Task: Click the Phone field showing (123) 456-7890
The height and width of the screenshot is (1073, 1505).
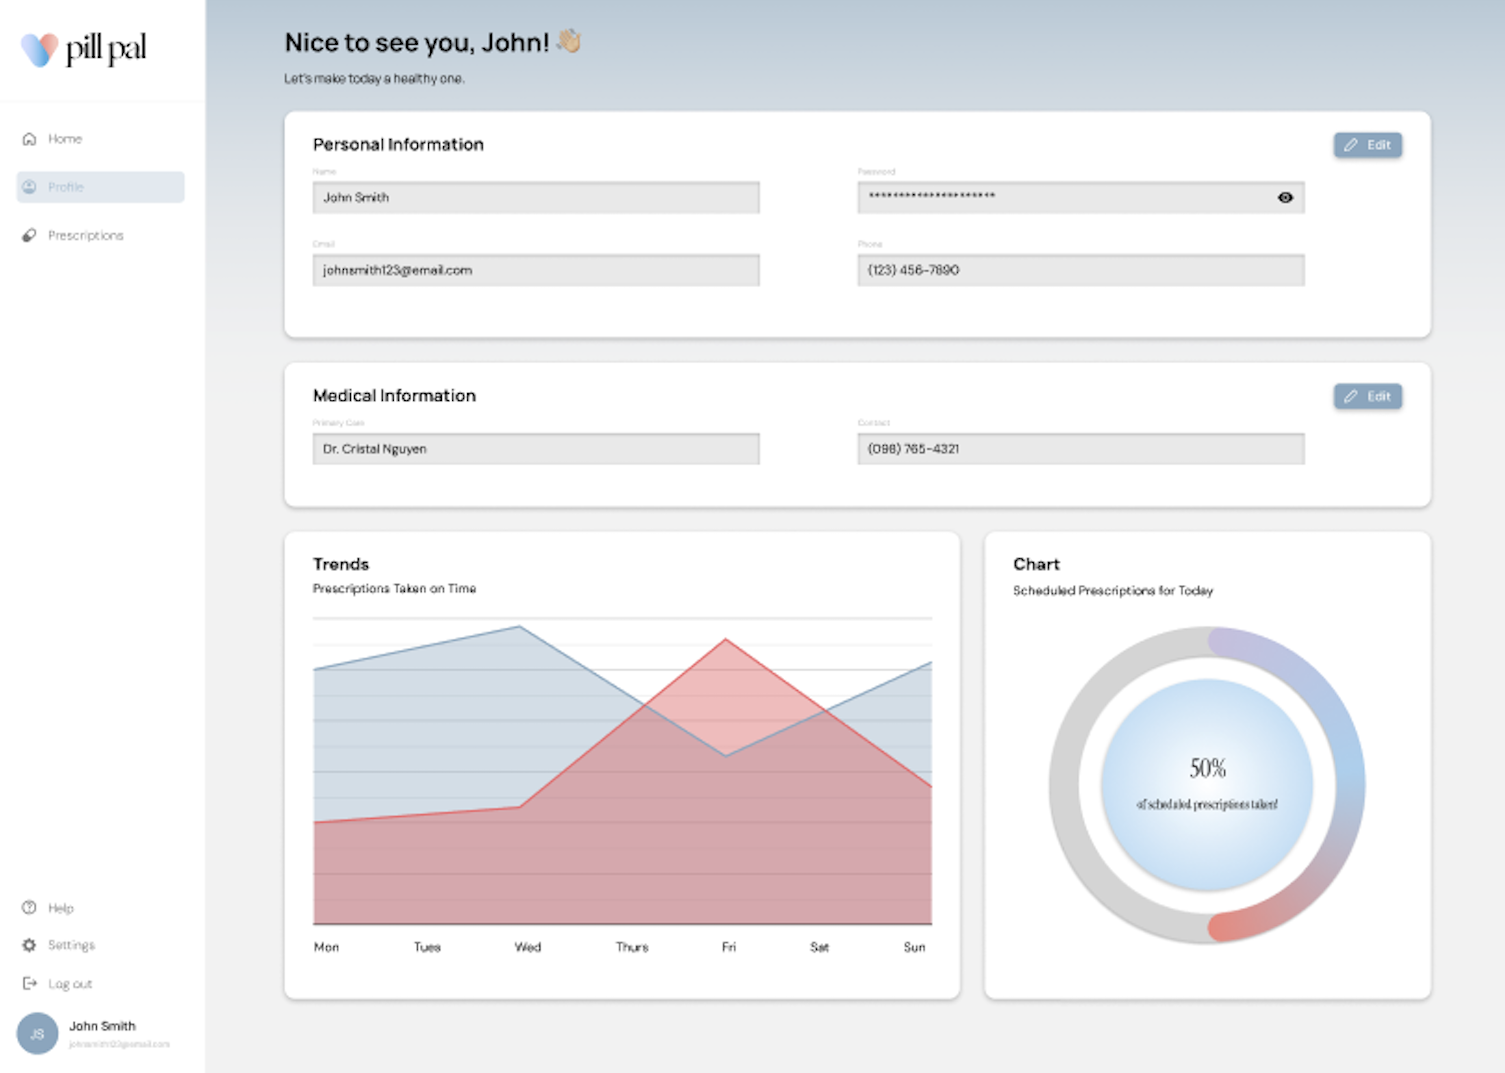Action: (x=1080, y=271)
